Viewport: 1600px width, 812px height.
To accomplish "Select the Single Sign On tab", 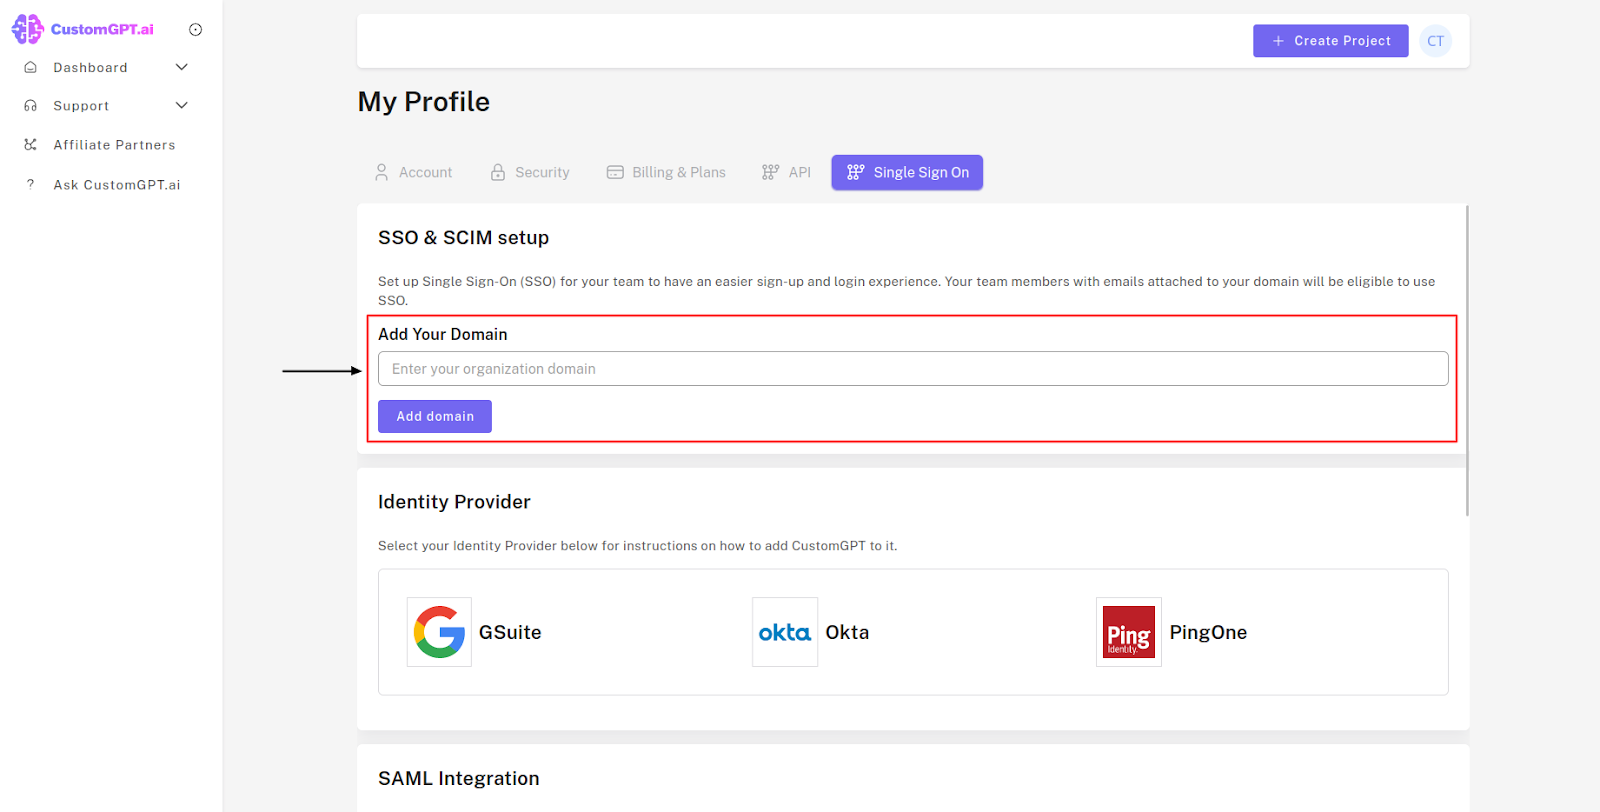I will coord(907,172).
